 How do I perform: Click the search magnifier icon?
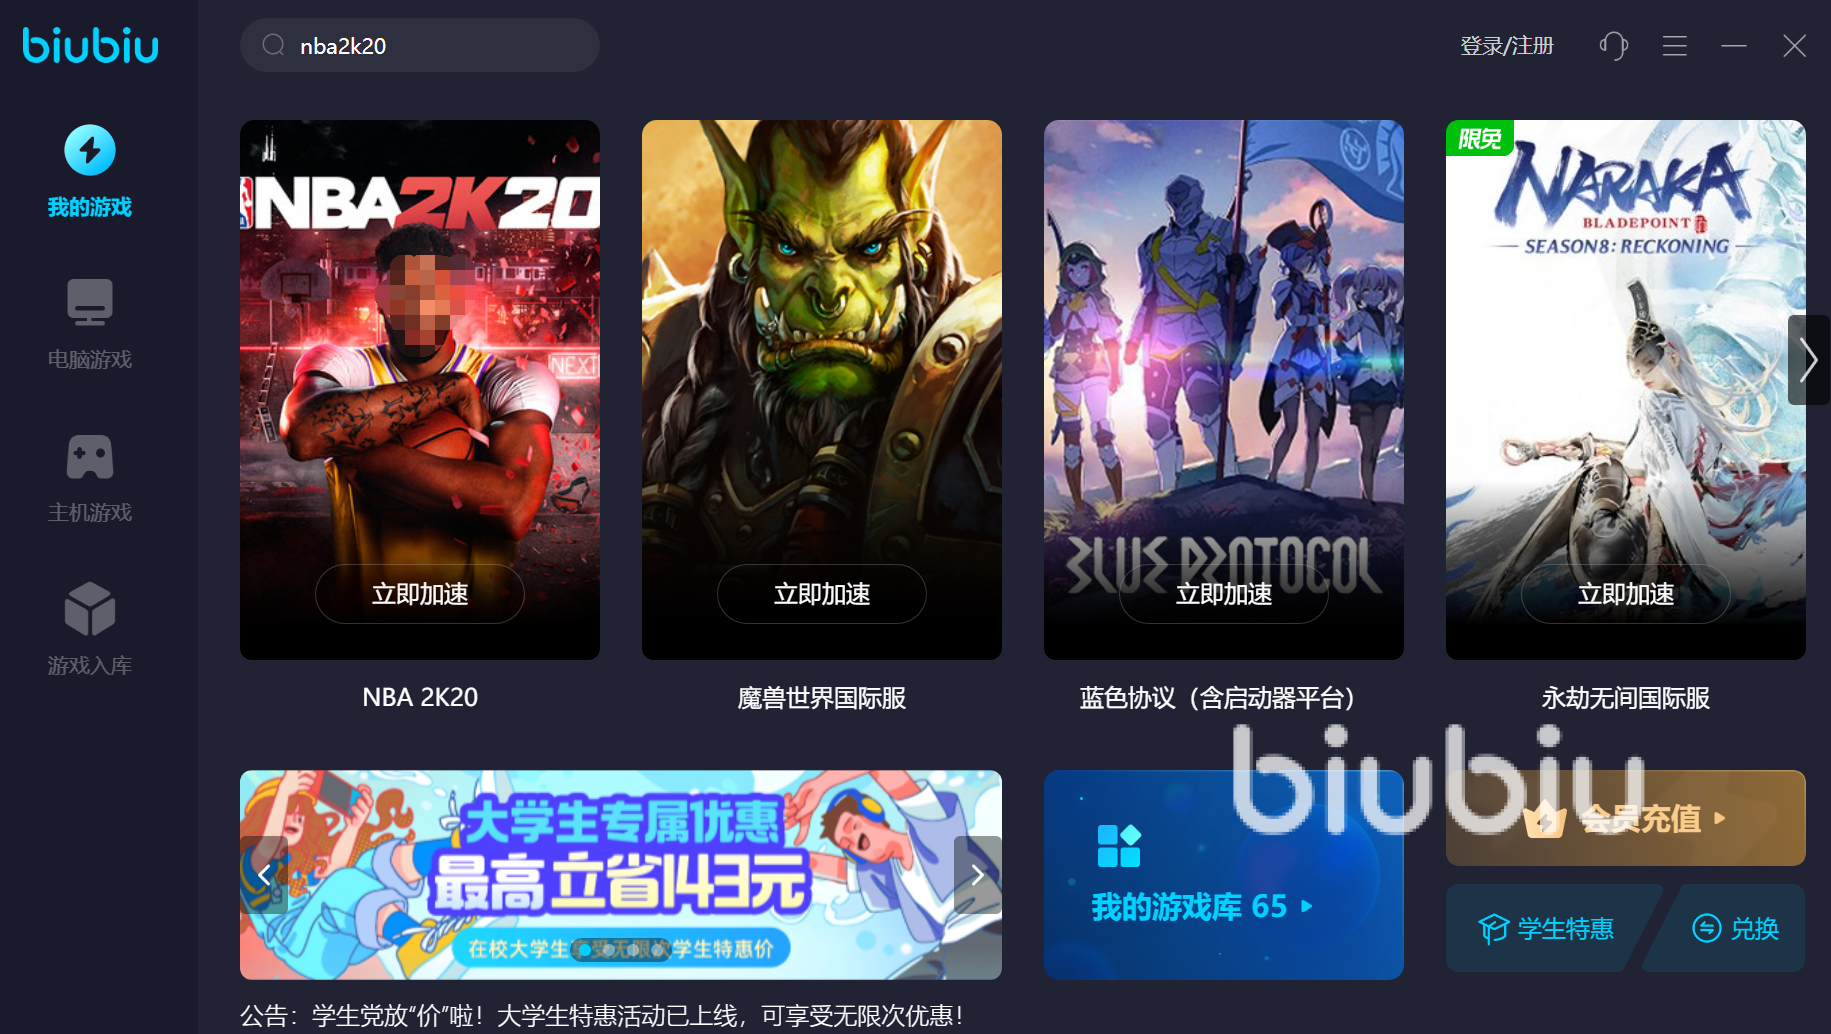tap(274, 45)
